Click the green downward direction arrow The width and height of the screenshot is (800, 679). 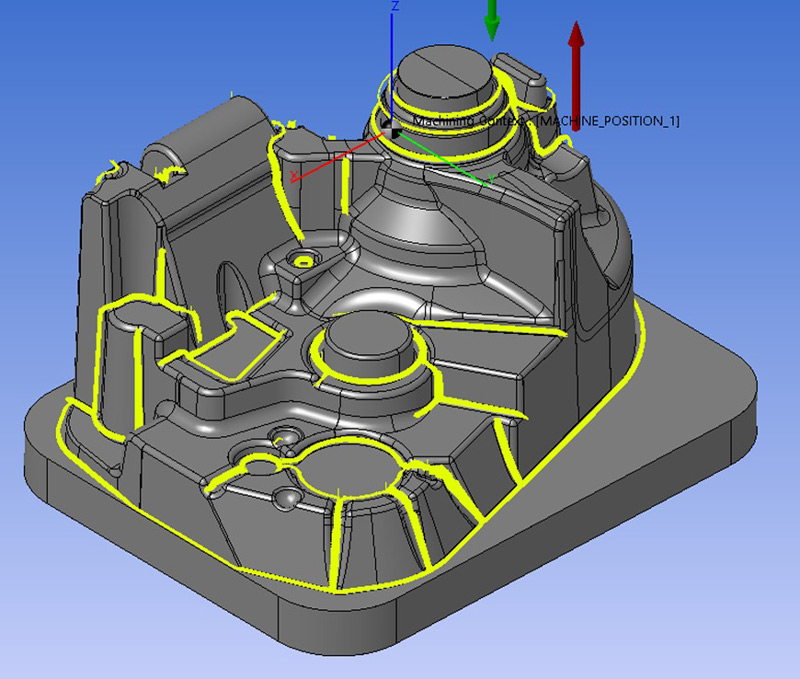(x=491, y=20)
